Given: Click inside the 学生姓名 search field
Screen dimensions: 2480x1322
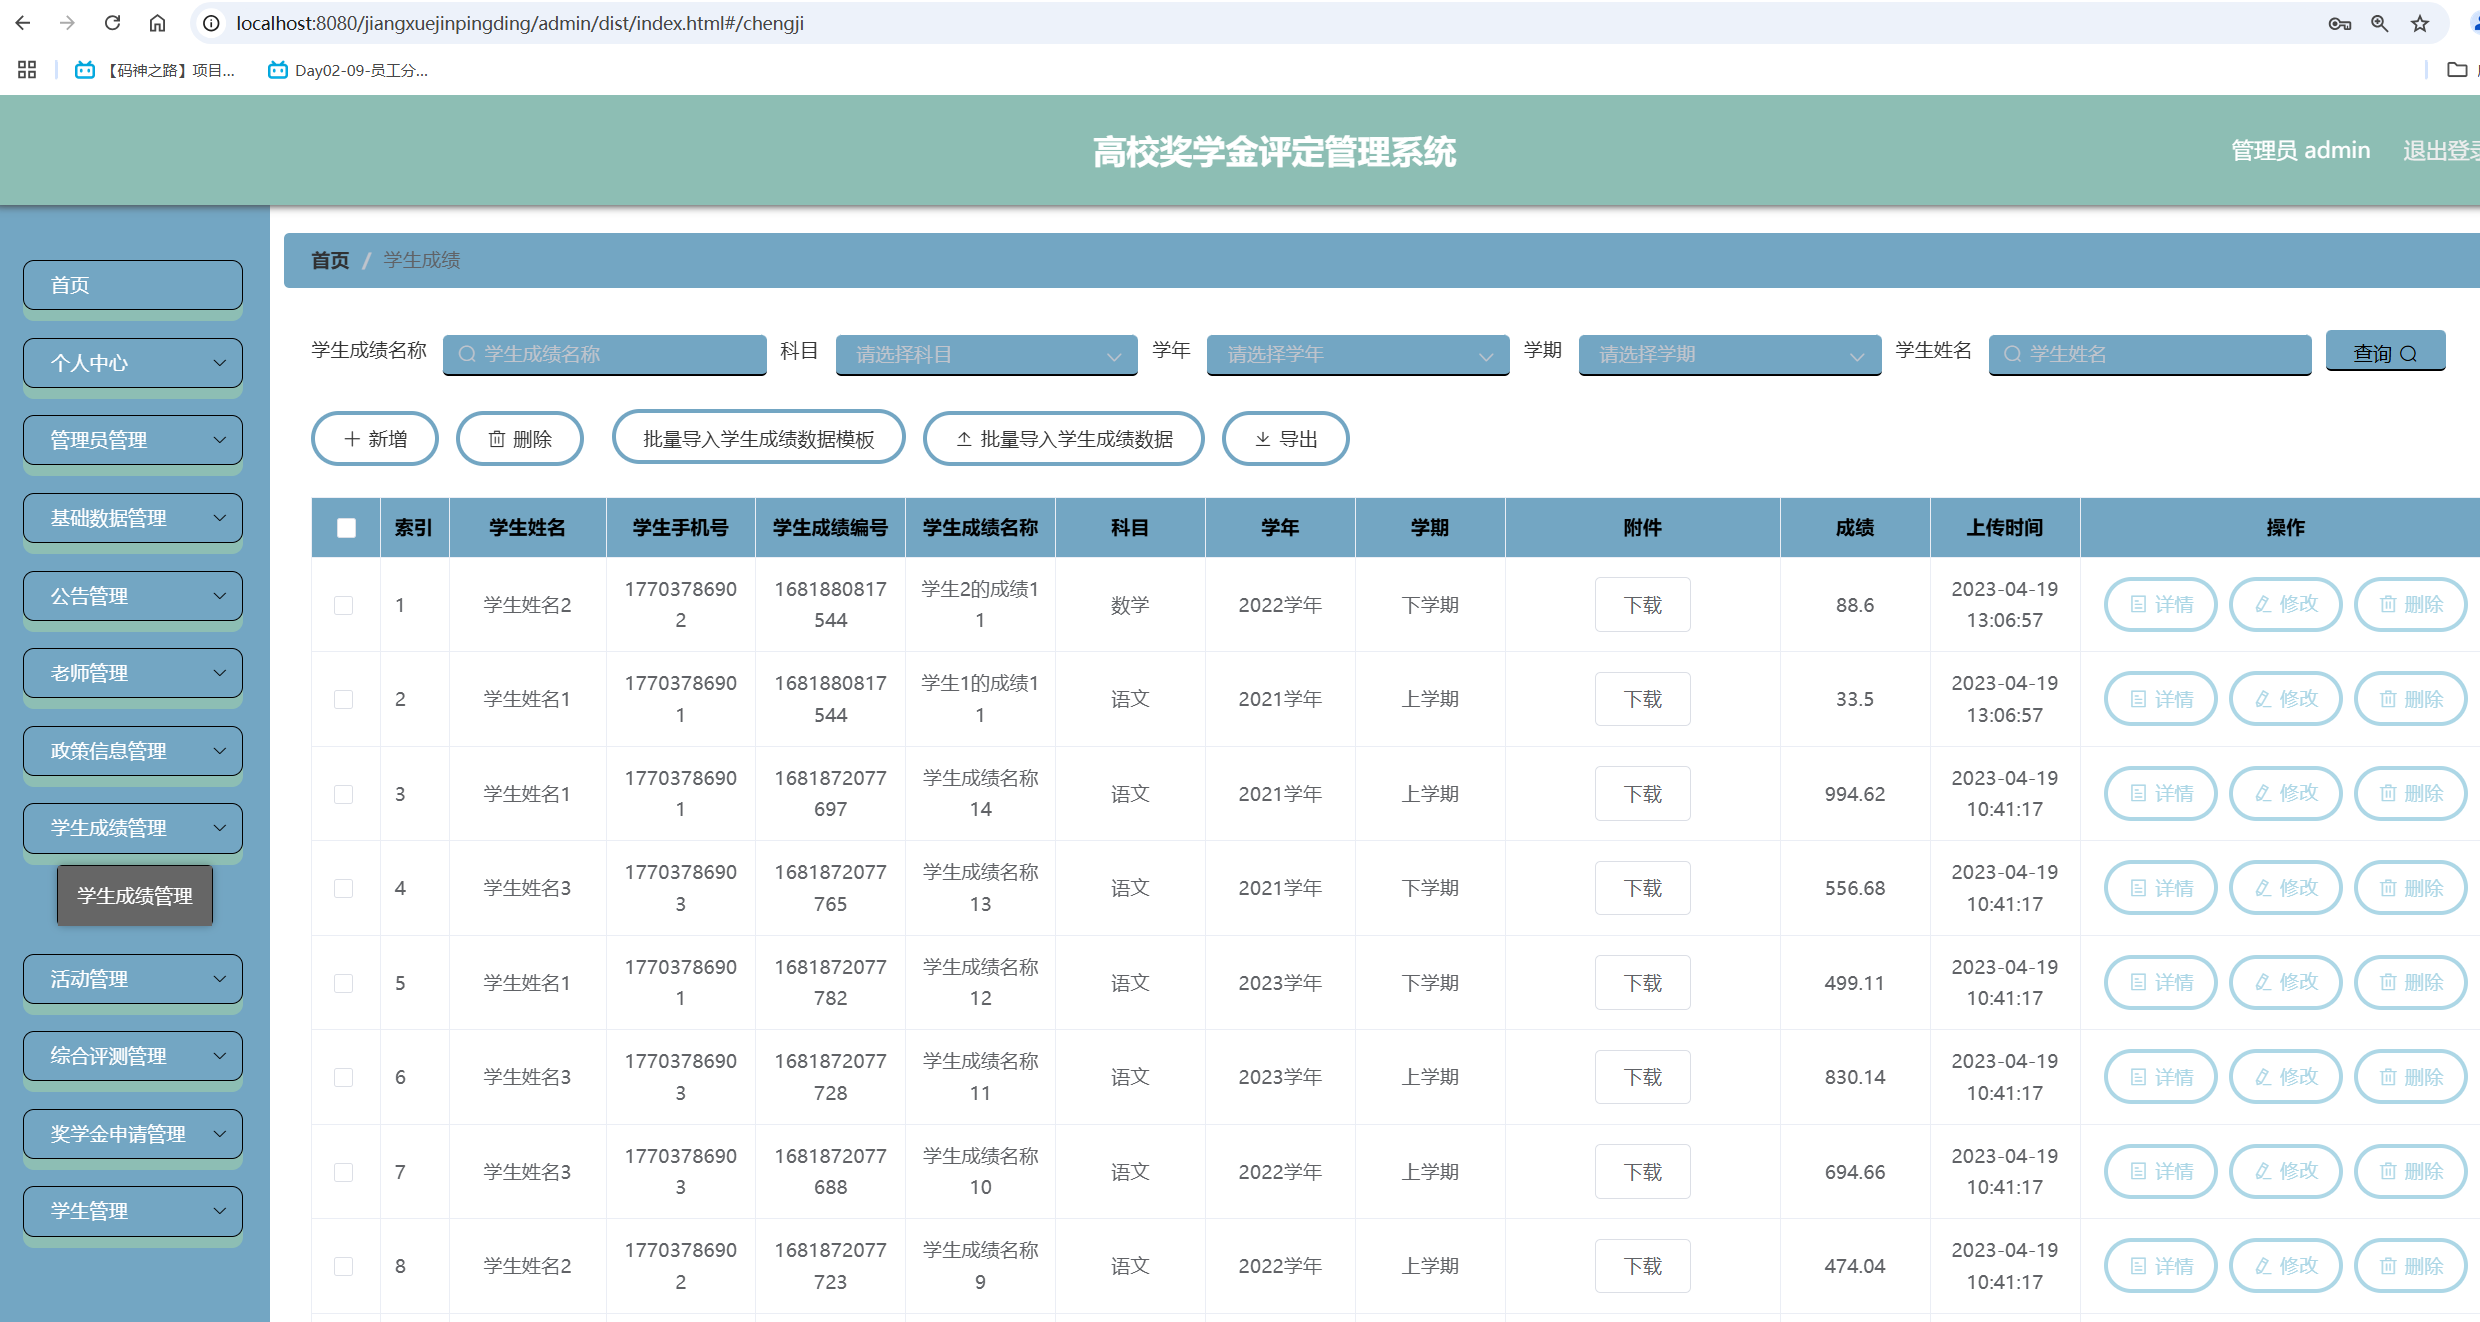Looking at the screenshot, I should pyautogui.click(x=2150, y=354).
